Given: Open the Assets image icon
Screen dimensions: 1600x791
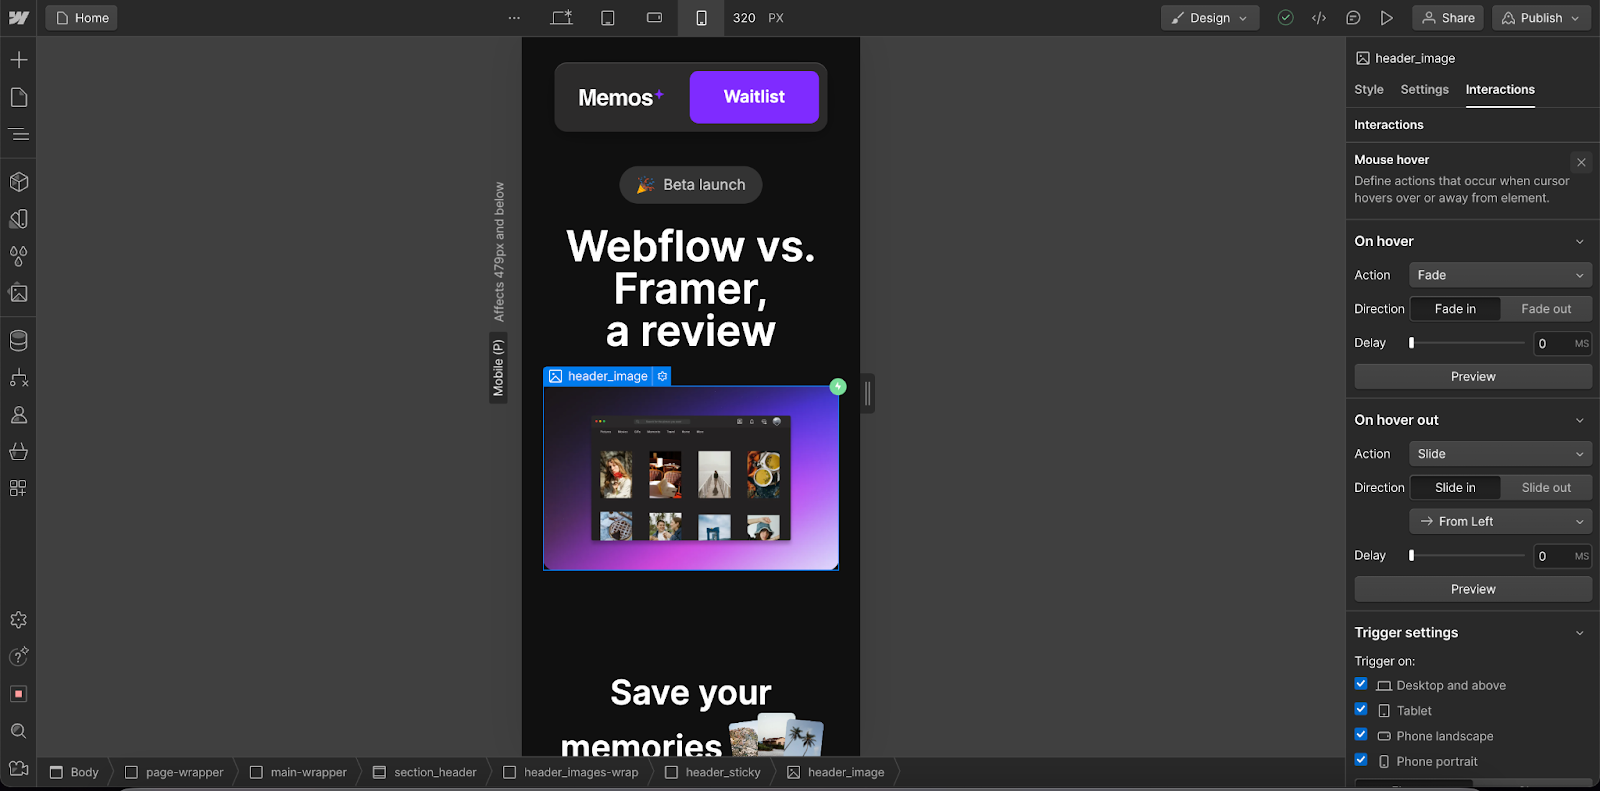Looking at the screenshot, I should coord(19,293).
